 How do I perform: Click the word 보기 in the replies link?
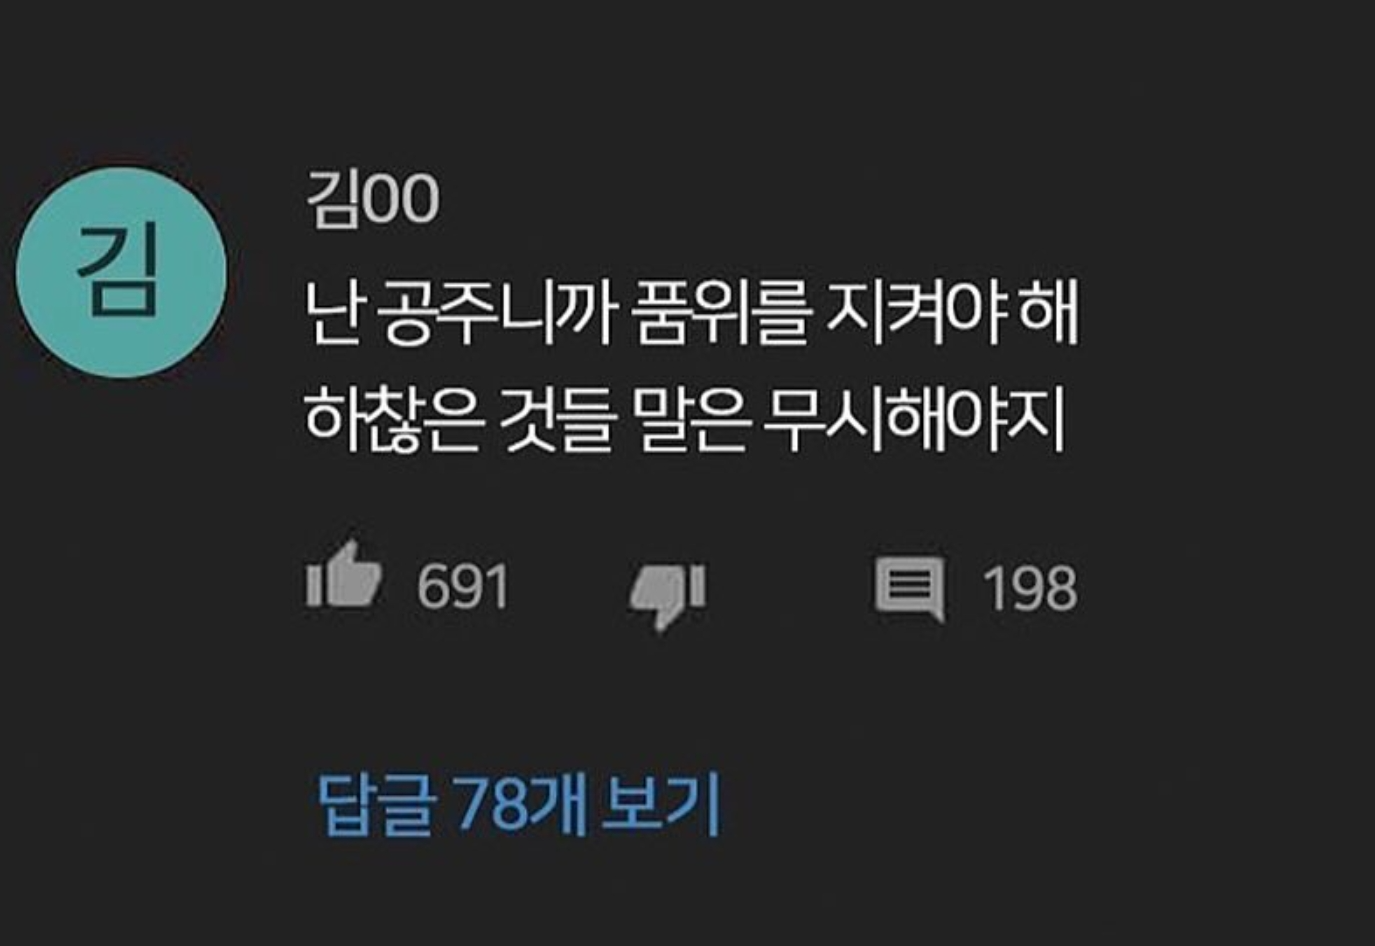click(661, 803)
